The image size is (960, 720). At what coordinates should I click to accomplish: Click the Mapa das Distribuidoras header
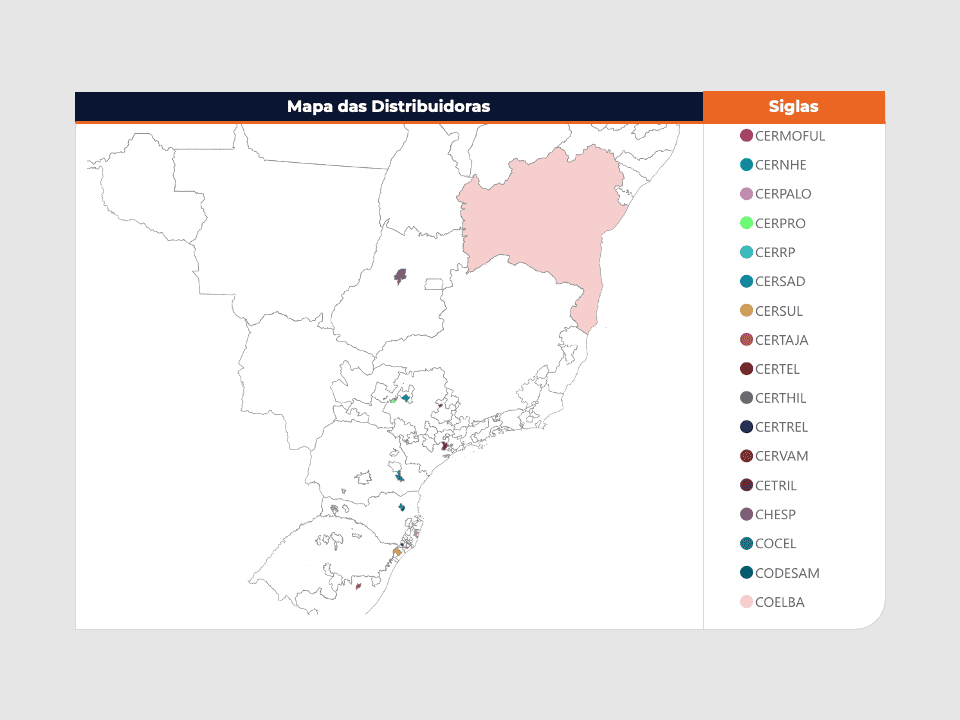coord(389,107)
